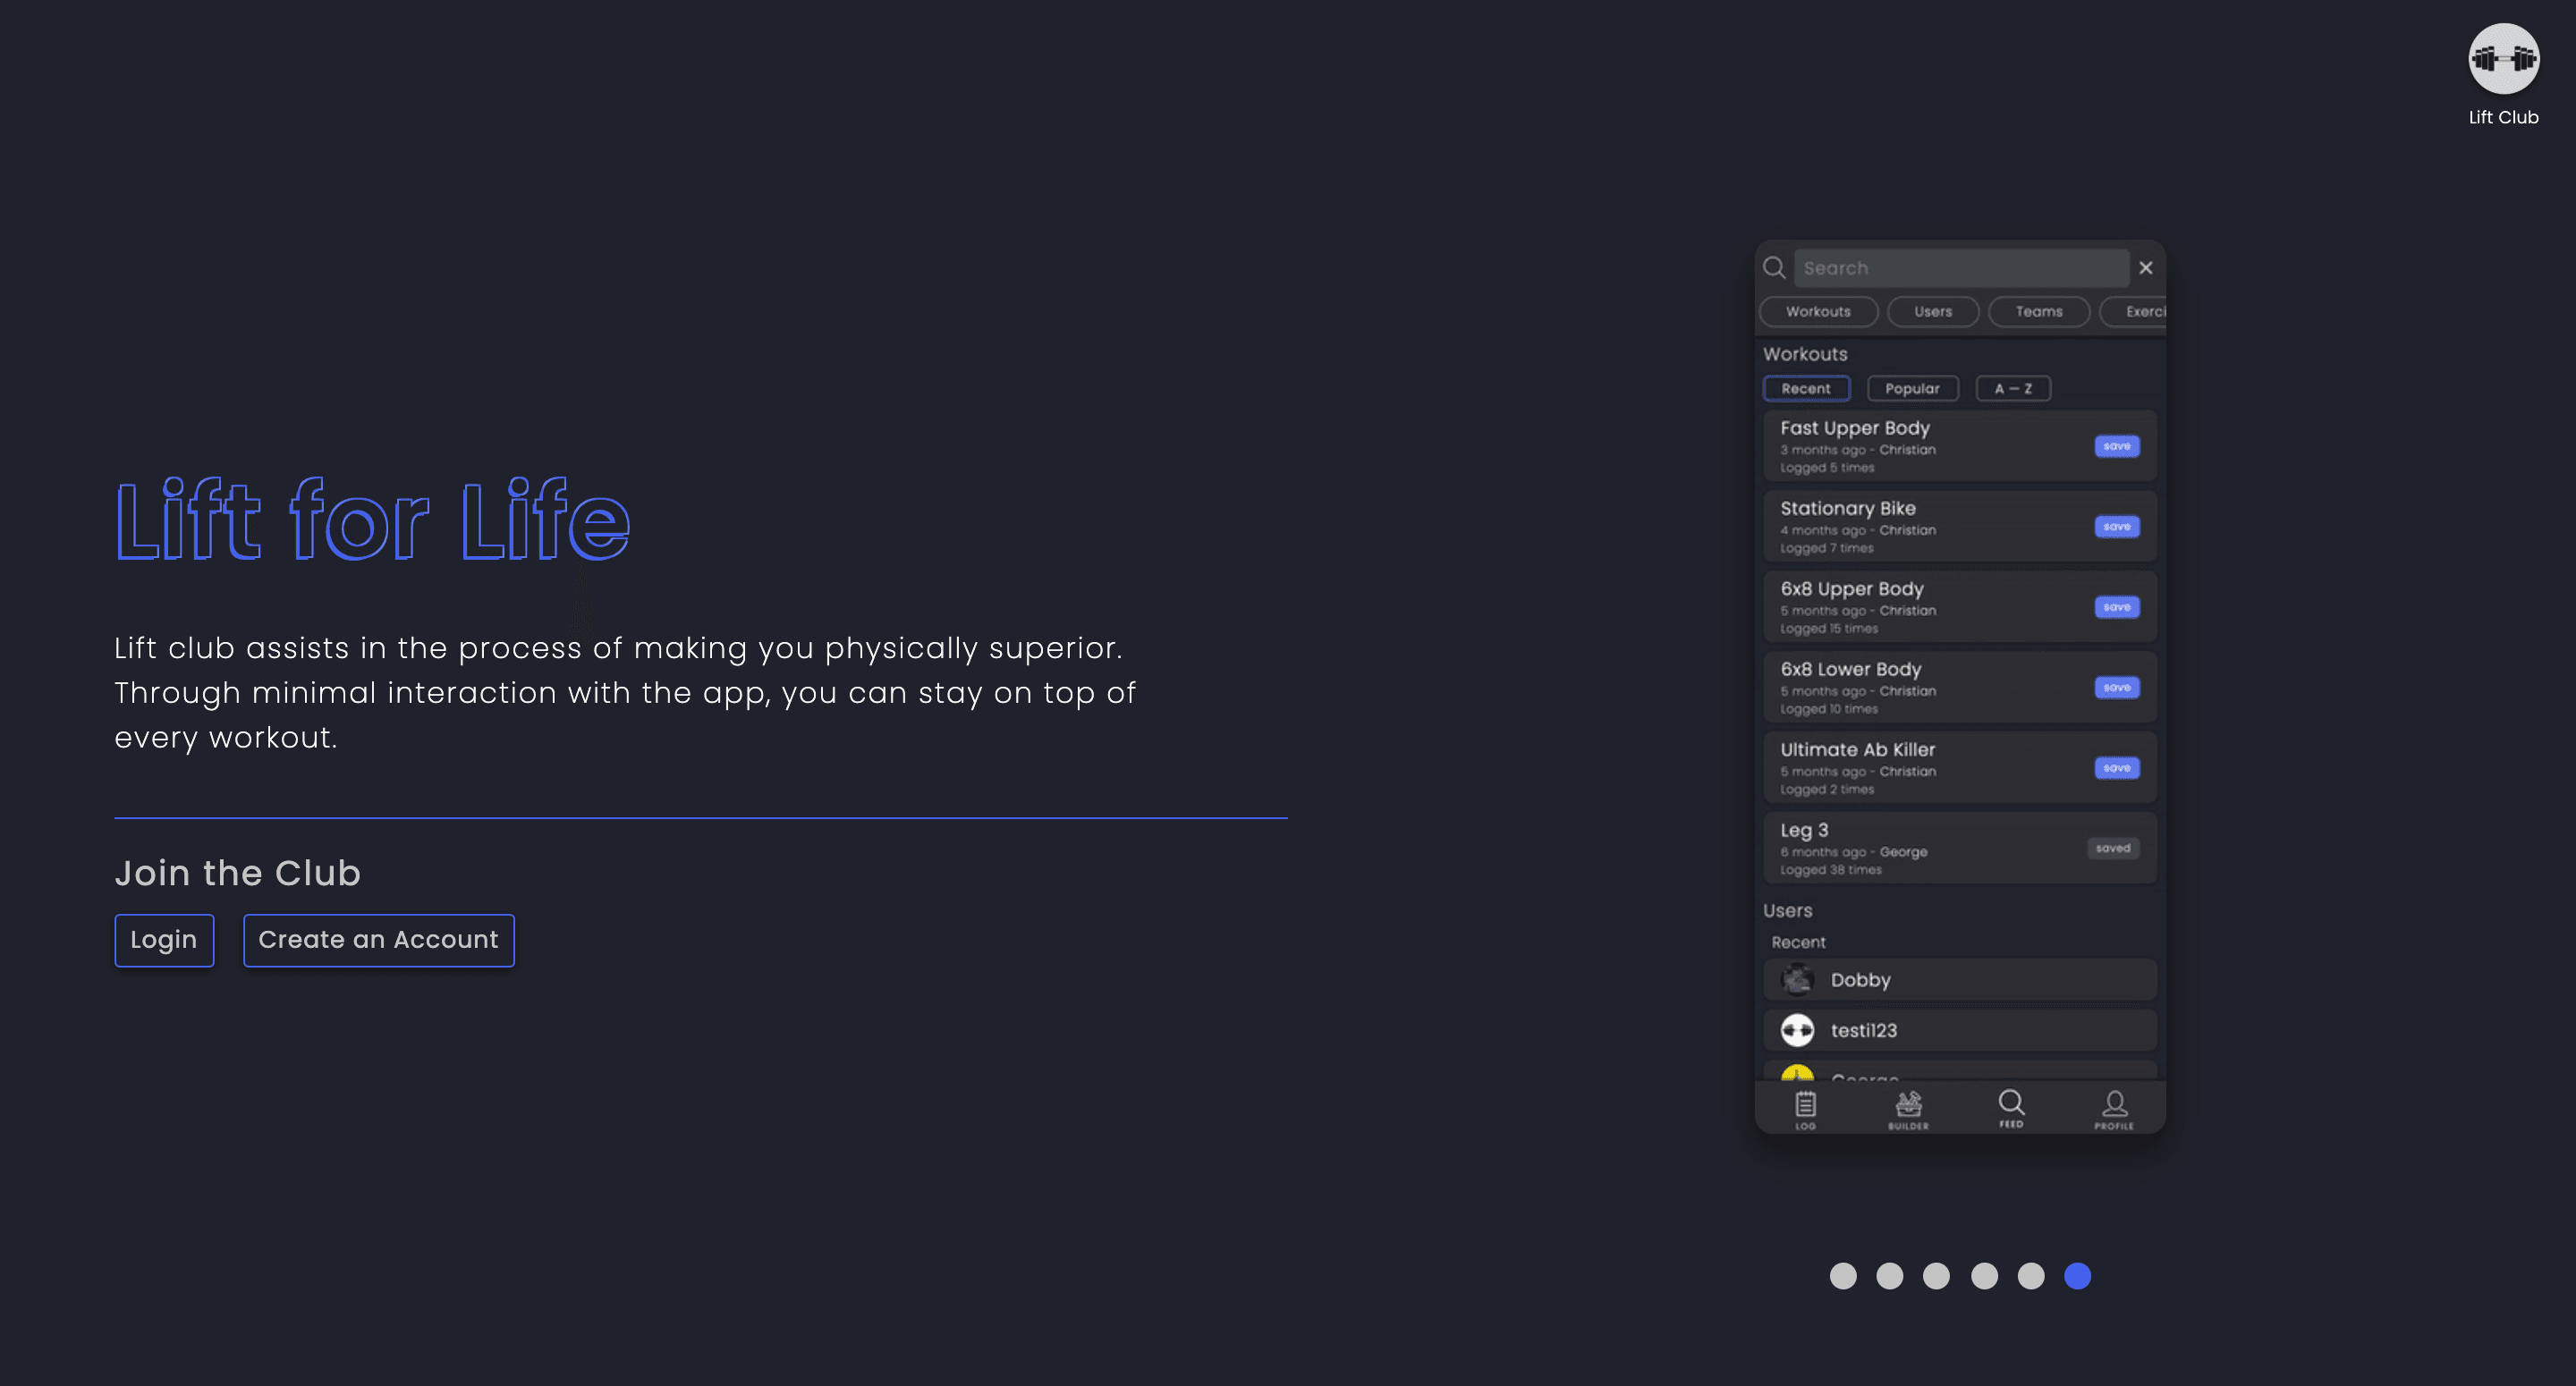This screenshot has height=1386, width=2576.
Task: Click the Workouts section heading in the mockup
Action: pos(1805,354)
